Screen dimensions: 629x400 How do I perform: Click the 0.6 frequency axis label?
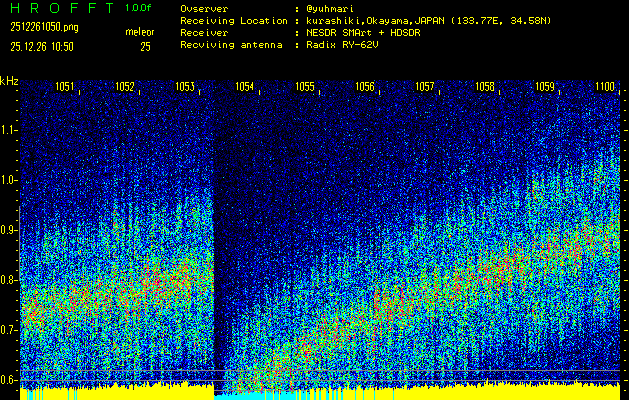(7, 380)
